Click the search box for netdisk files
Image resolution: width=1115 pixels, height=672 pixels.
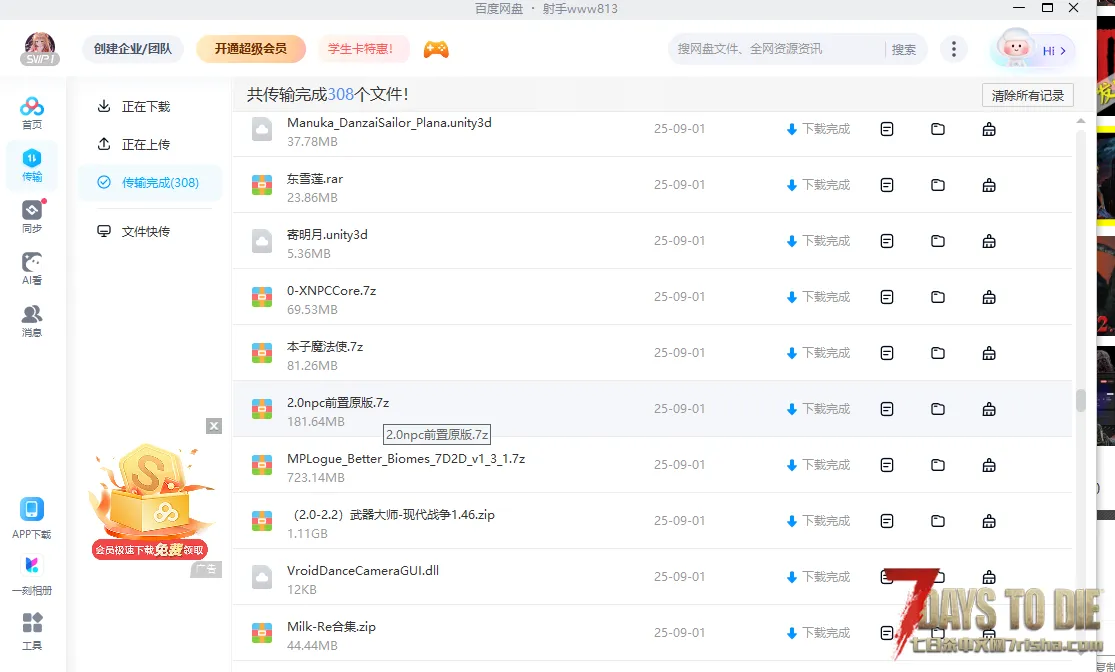coord(775,49)
